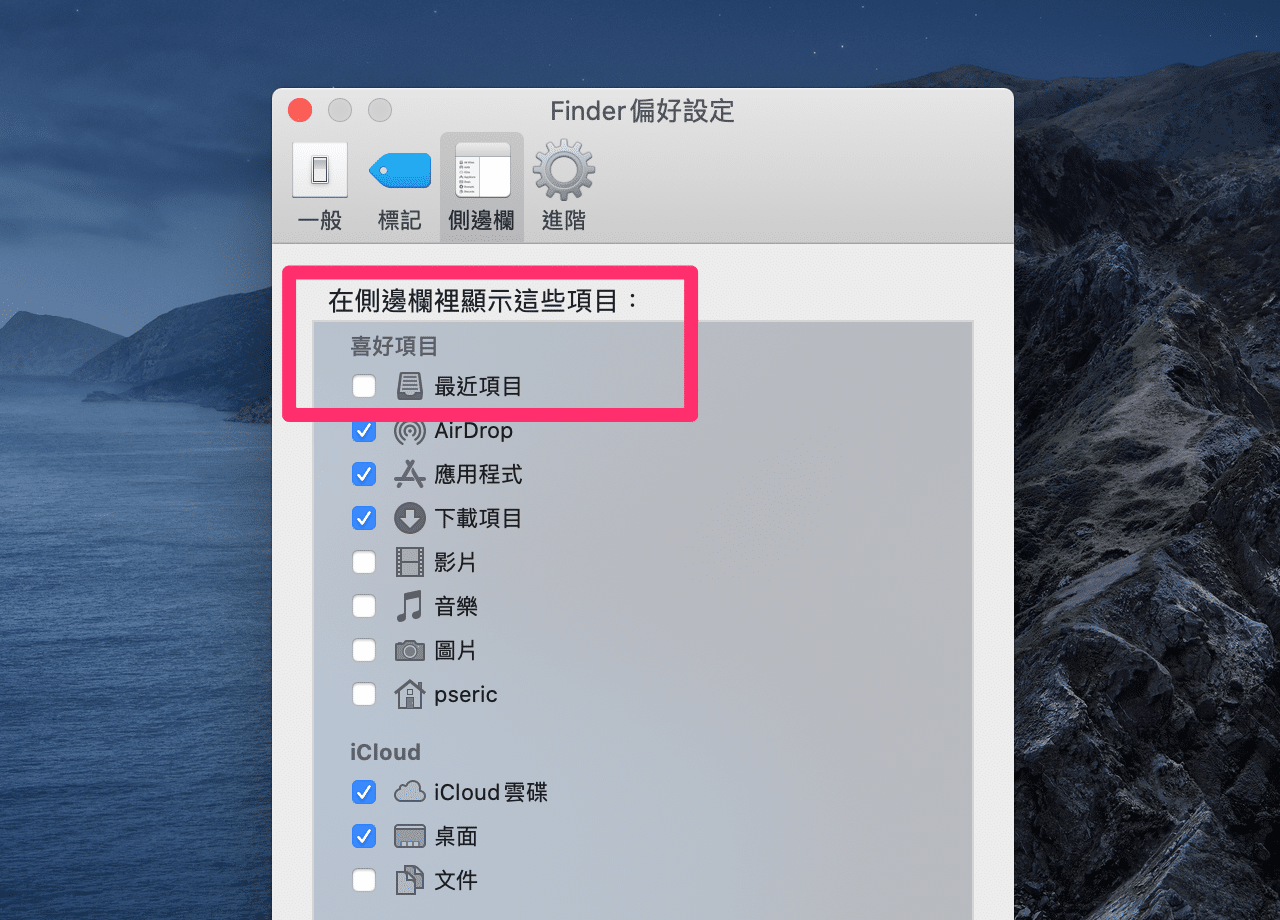Click the 音樂 music note icon
The height and width of the screenshot is (920, 1280).
click(x=410, y=606)
